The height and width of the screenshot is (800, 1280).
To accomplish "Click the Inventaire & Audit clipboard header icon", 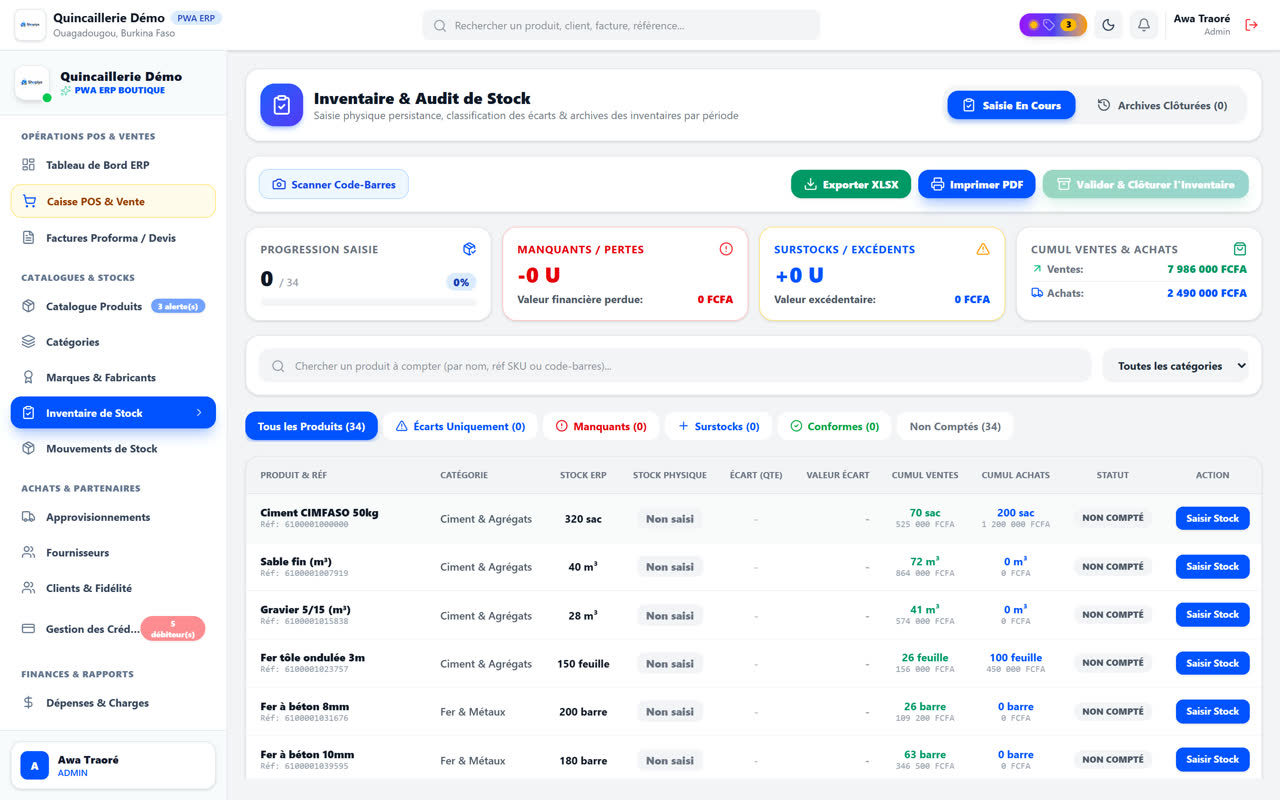I will click(282, 105).
